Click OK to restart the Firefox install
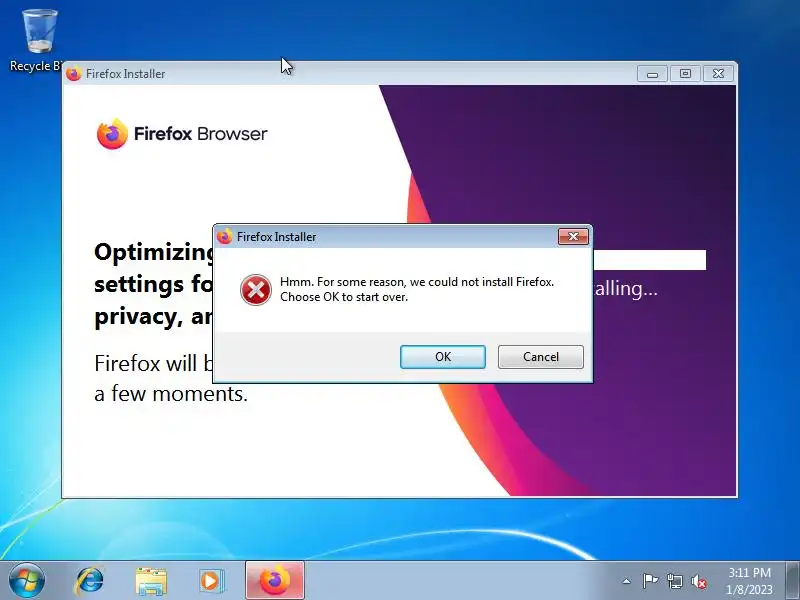The width and height of the screenshot is (800, 600). pyautogui.click(x=443, y=357)
